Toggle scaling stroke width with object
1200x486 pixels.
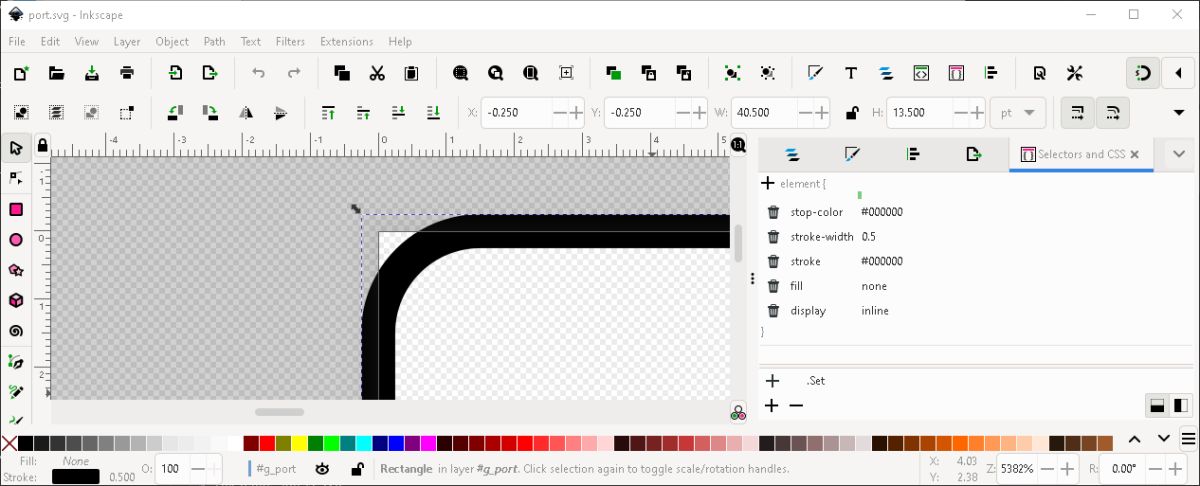1077,113
